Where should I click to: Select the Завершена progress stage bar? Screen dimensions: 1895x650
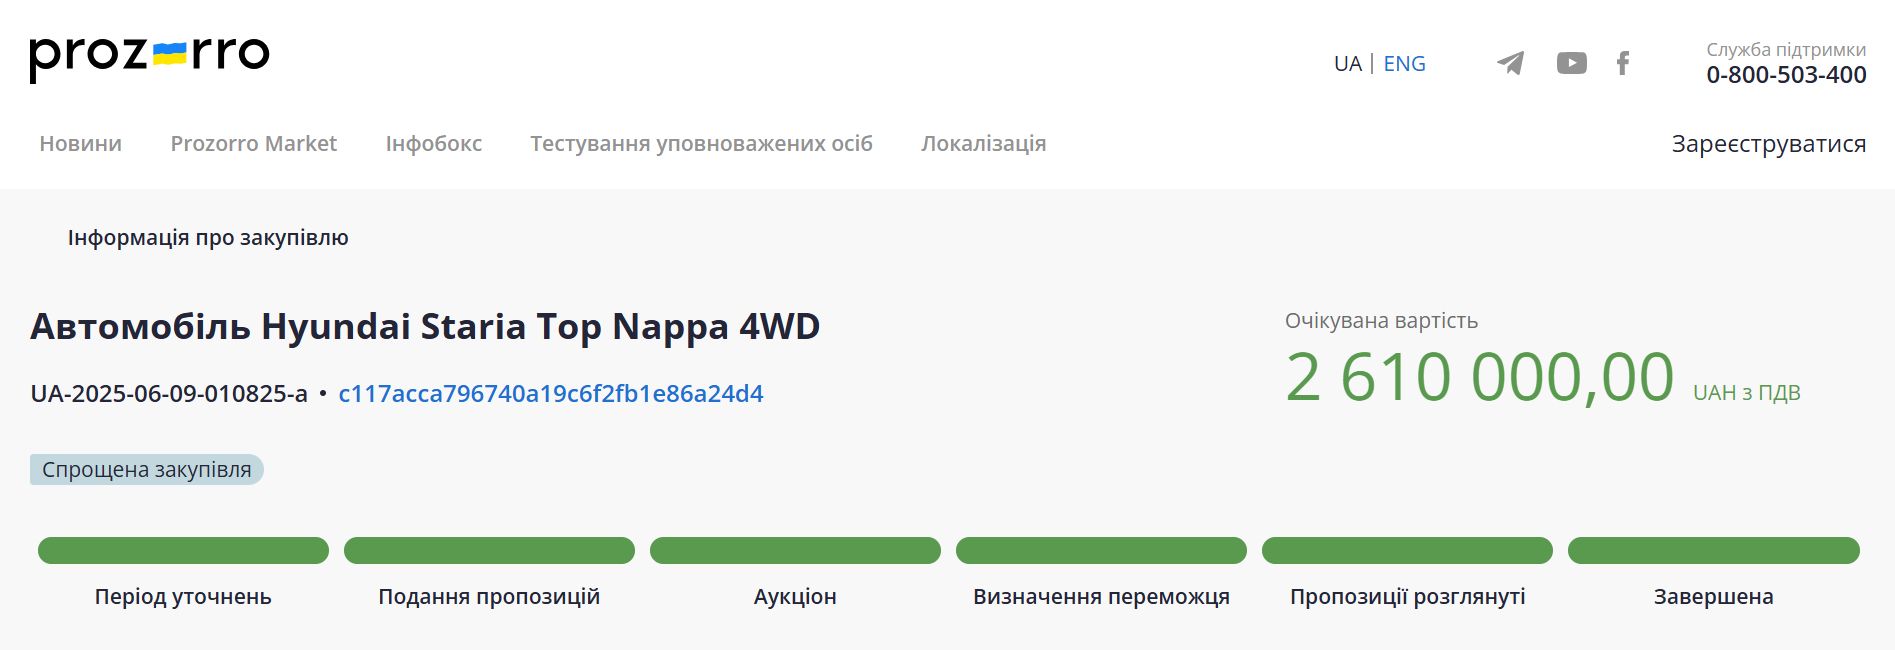(x=1713, y=551)
